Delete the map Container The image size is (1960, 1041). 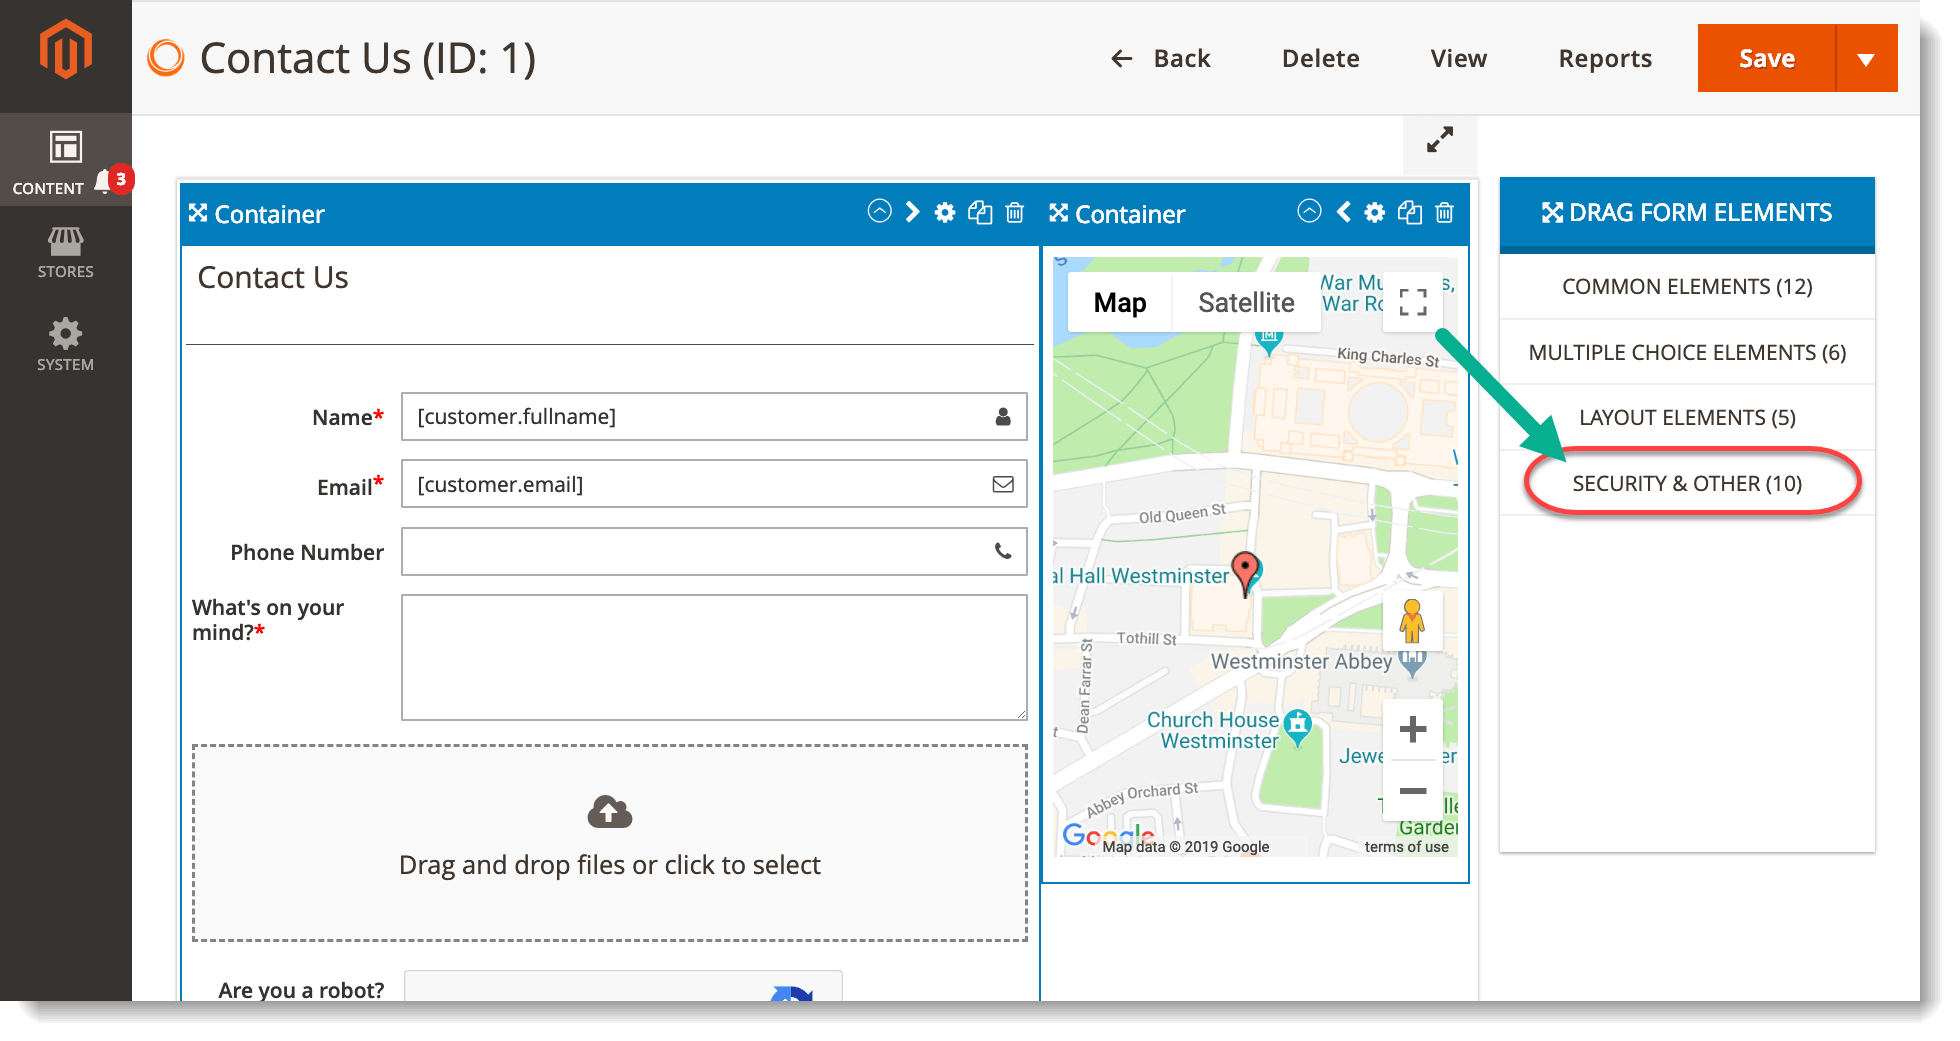(1444, 213)
